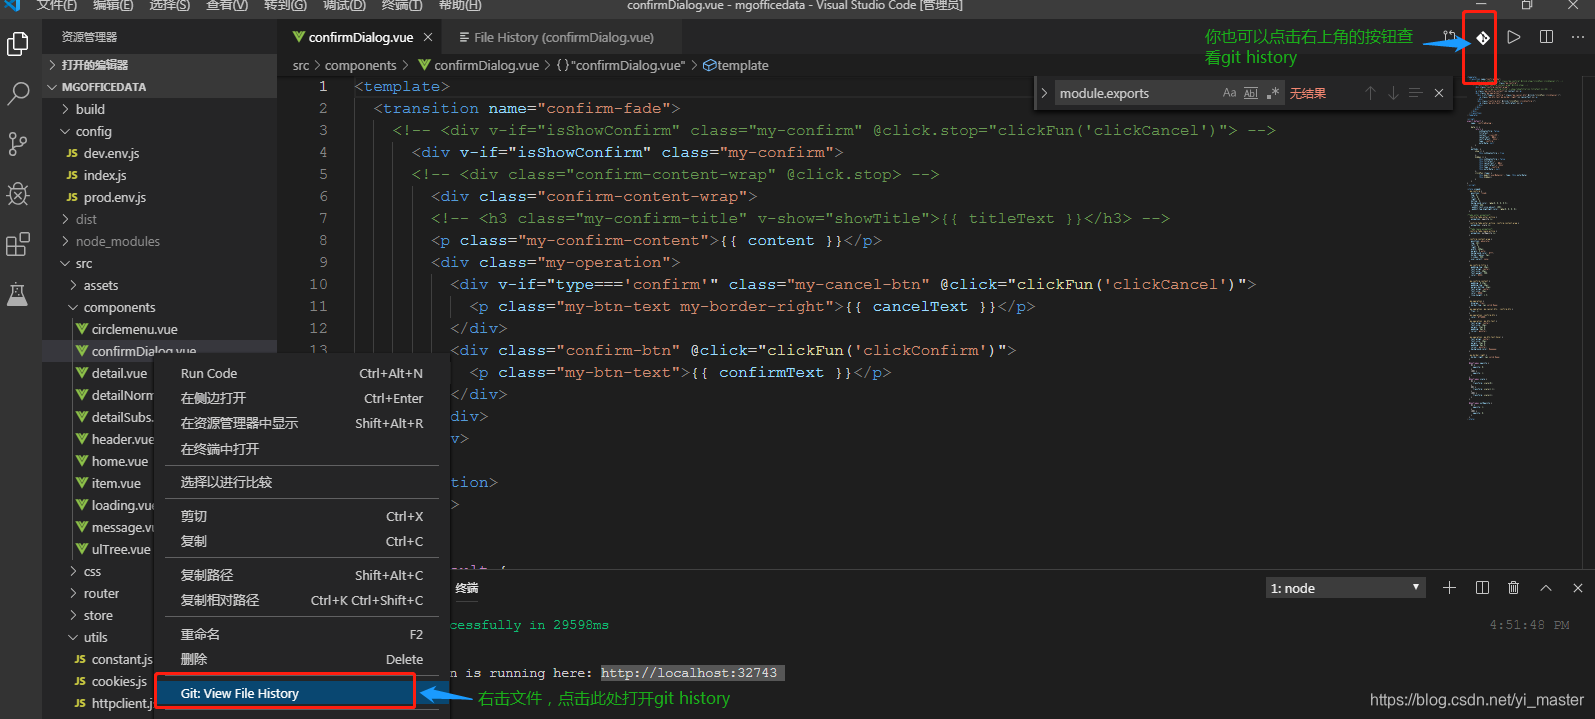Switch to File History (confirmDialog.vue) tab
The image size is (1595, 719).
tap(562, 37)
